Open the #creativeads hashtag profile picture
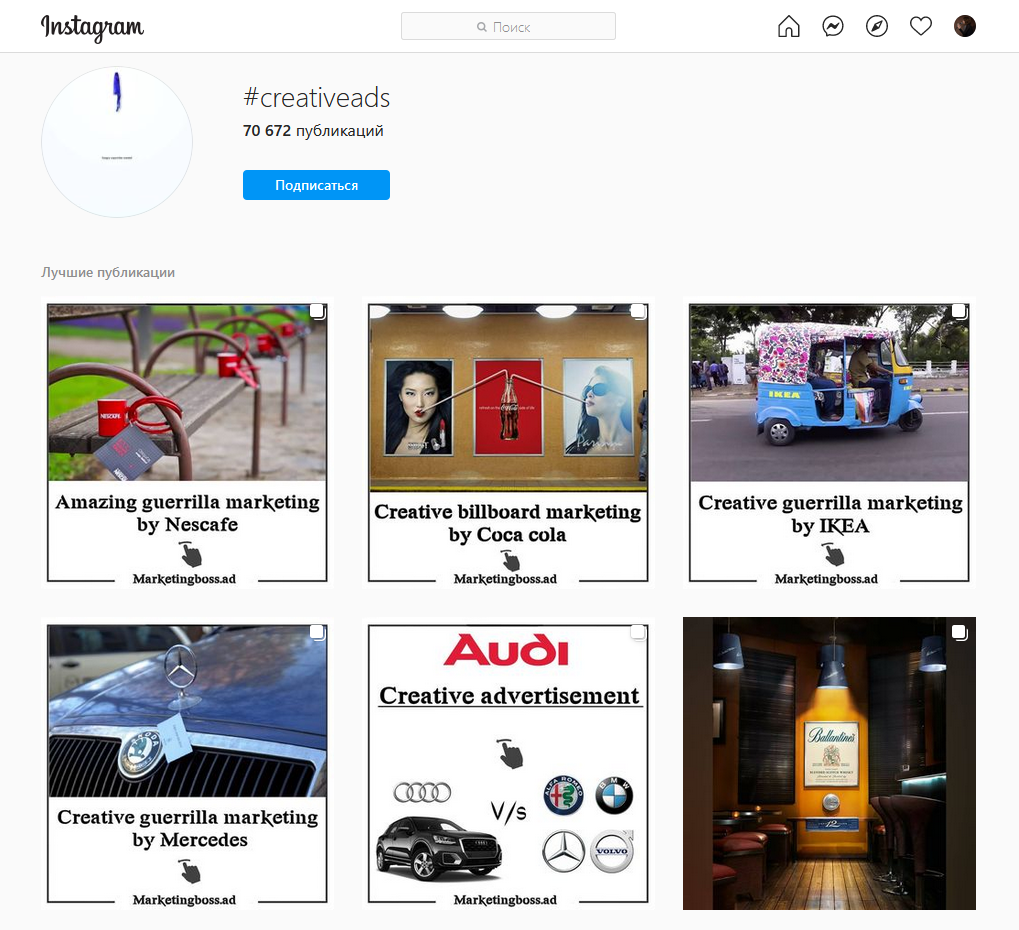 pyautogui.click(x=117, y=142)
